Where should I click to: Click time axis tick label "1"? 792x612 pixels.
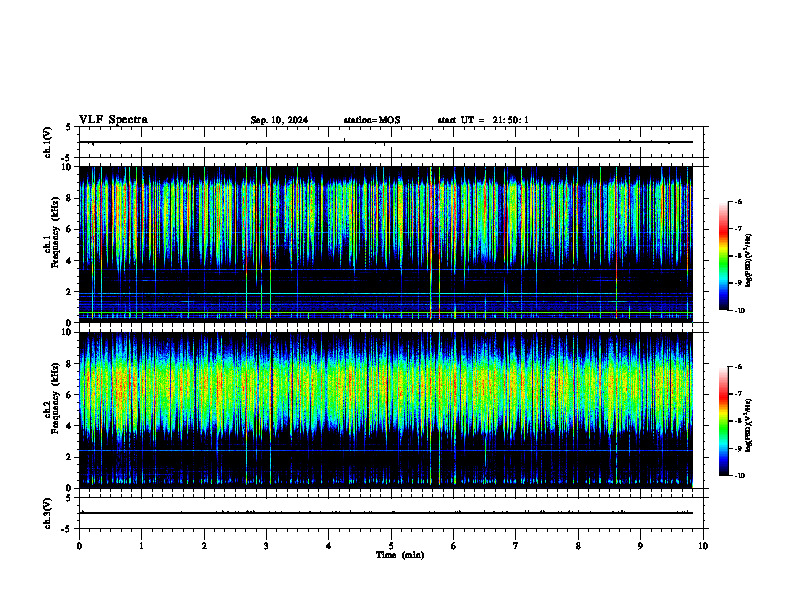(x=142, y=546)
